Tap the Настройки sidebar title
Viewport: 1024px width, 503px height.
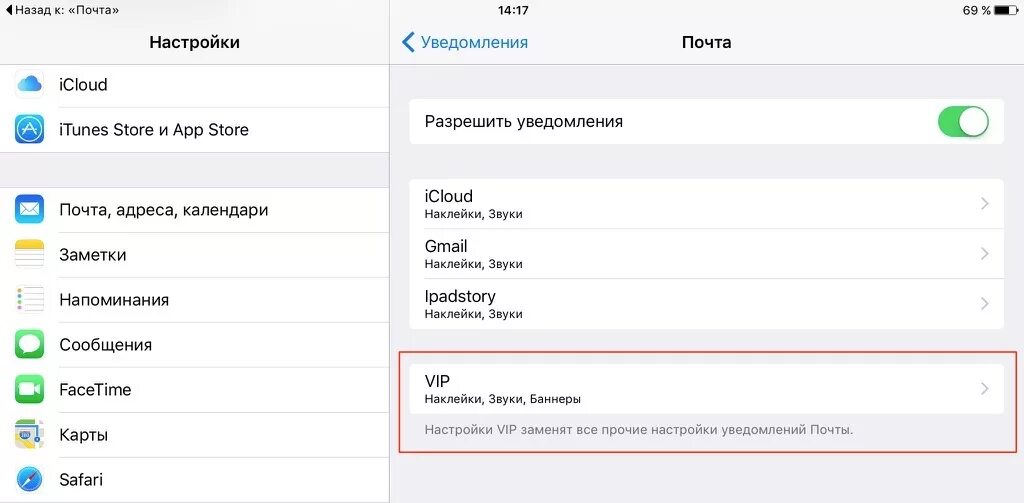pos(195,42)
